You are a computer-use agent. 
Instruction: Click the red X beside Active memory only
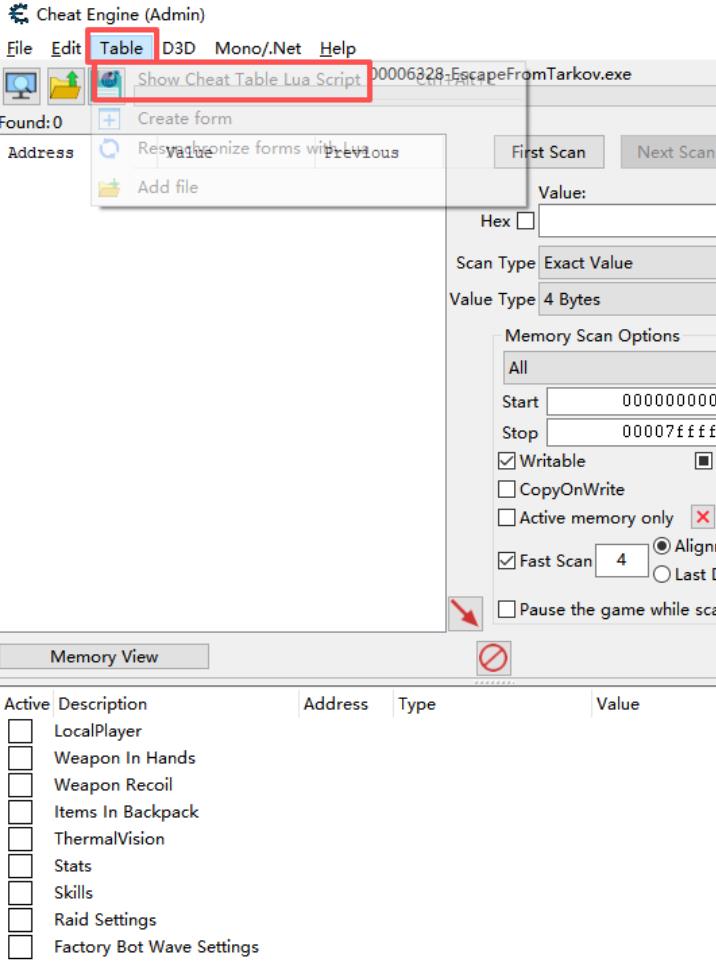tap(702, 517)
